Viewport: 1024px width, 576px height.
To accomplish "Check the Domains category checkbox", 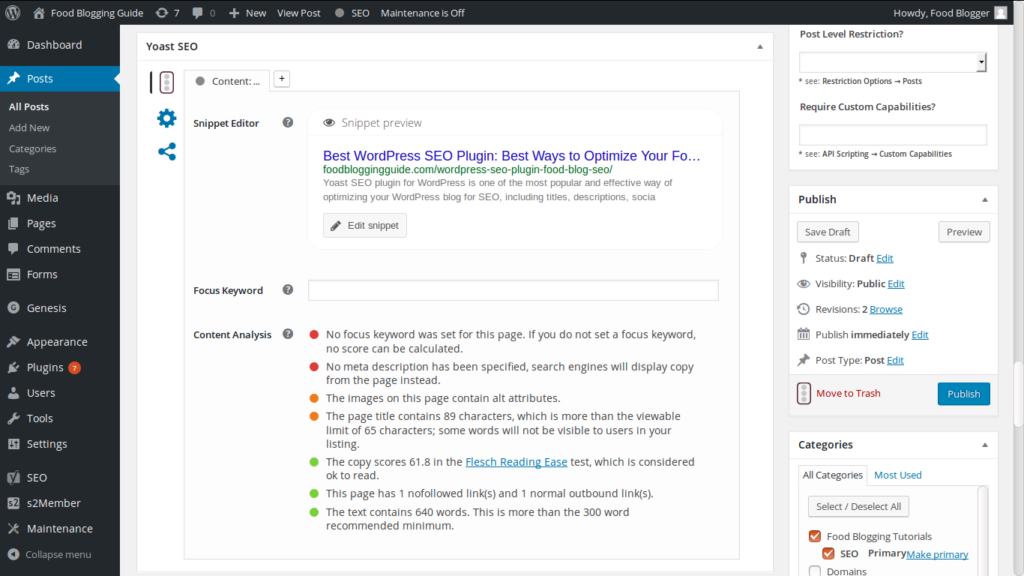I will [815, 571].
